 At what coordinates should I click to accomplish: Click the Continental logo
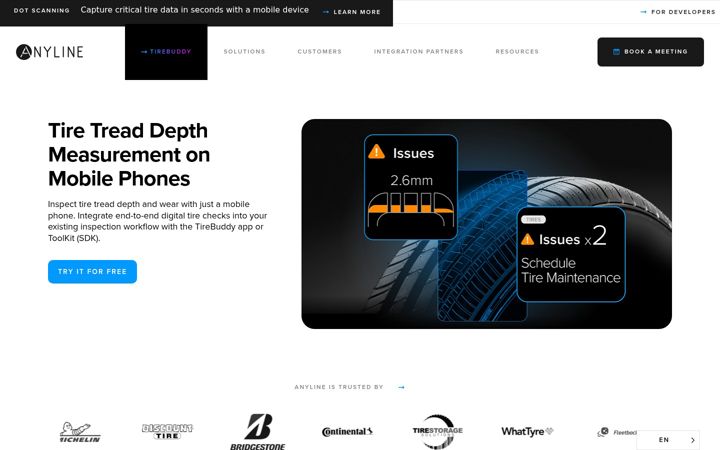pyautogui.click(x=347, y=432)
